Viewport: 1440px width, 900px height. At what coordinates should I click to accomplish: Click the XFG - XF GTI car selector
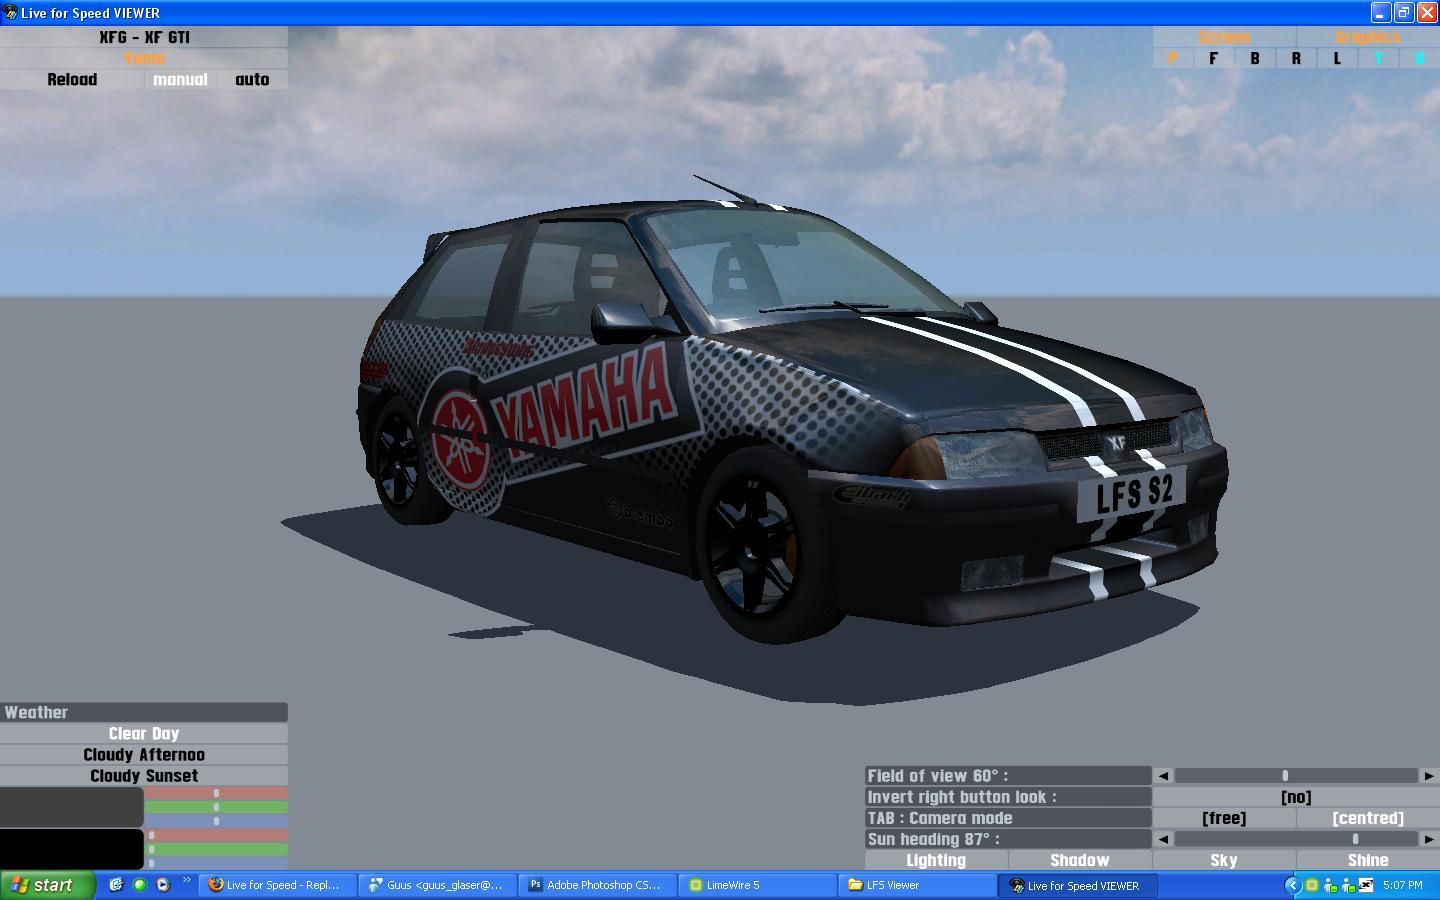(144, 37)
